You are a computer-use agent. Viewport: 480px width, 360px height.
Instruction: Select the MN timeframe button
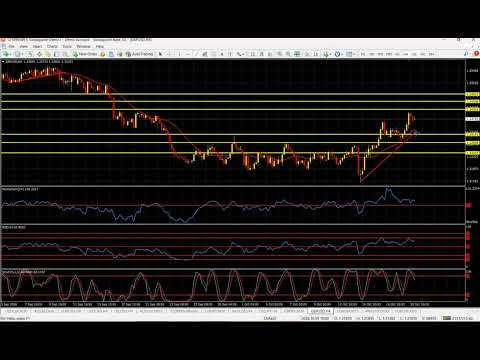pos(431,54)
